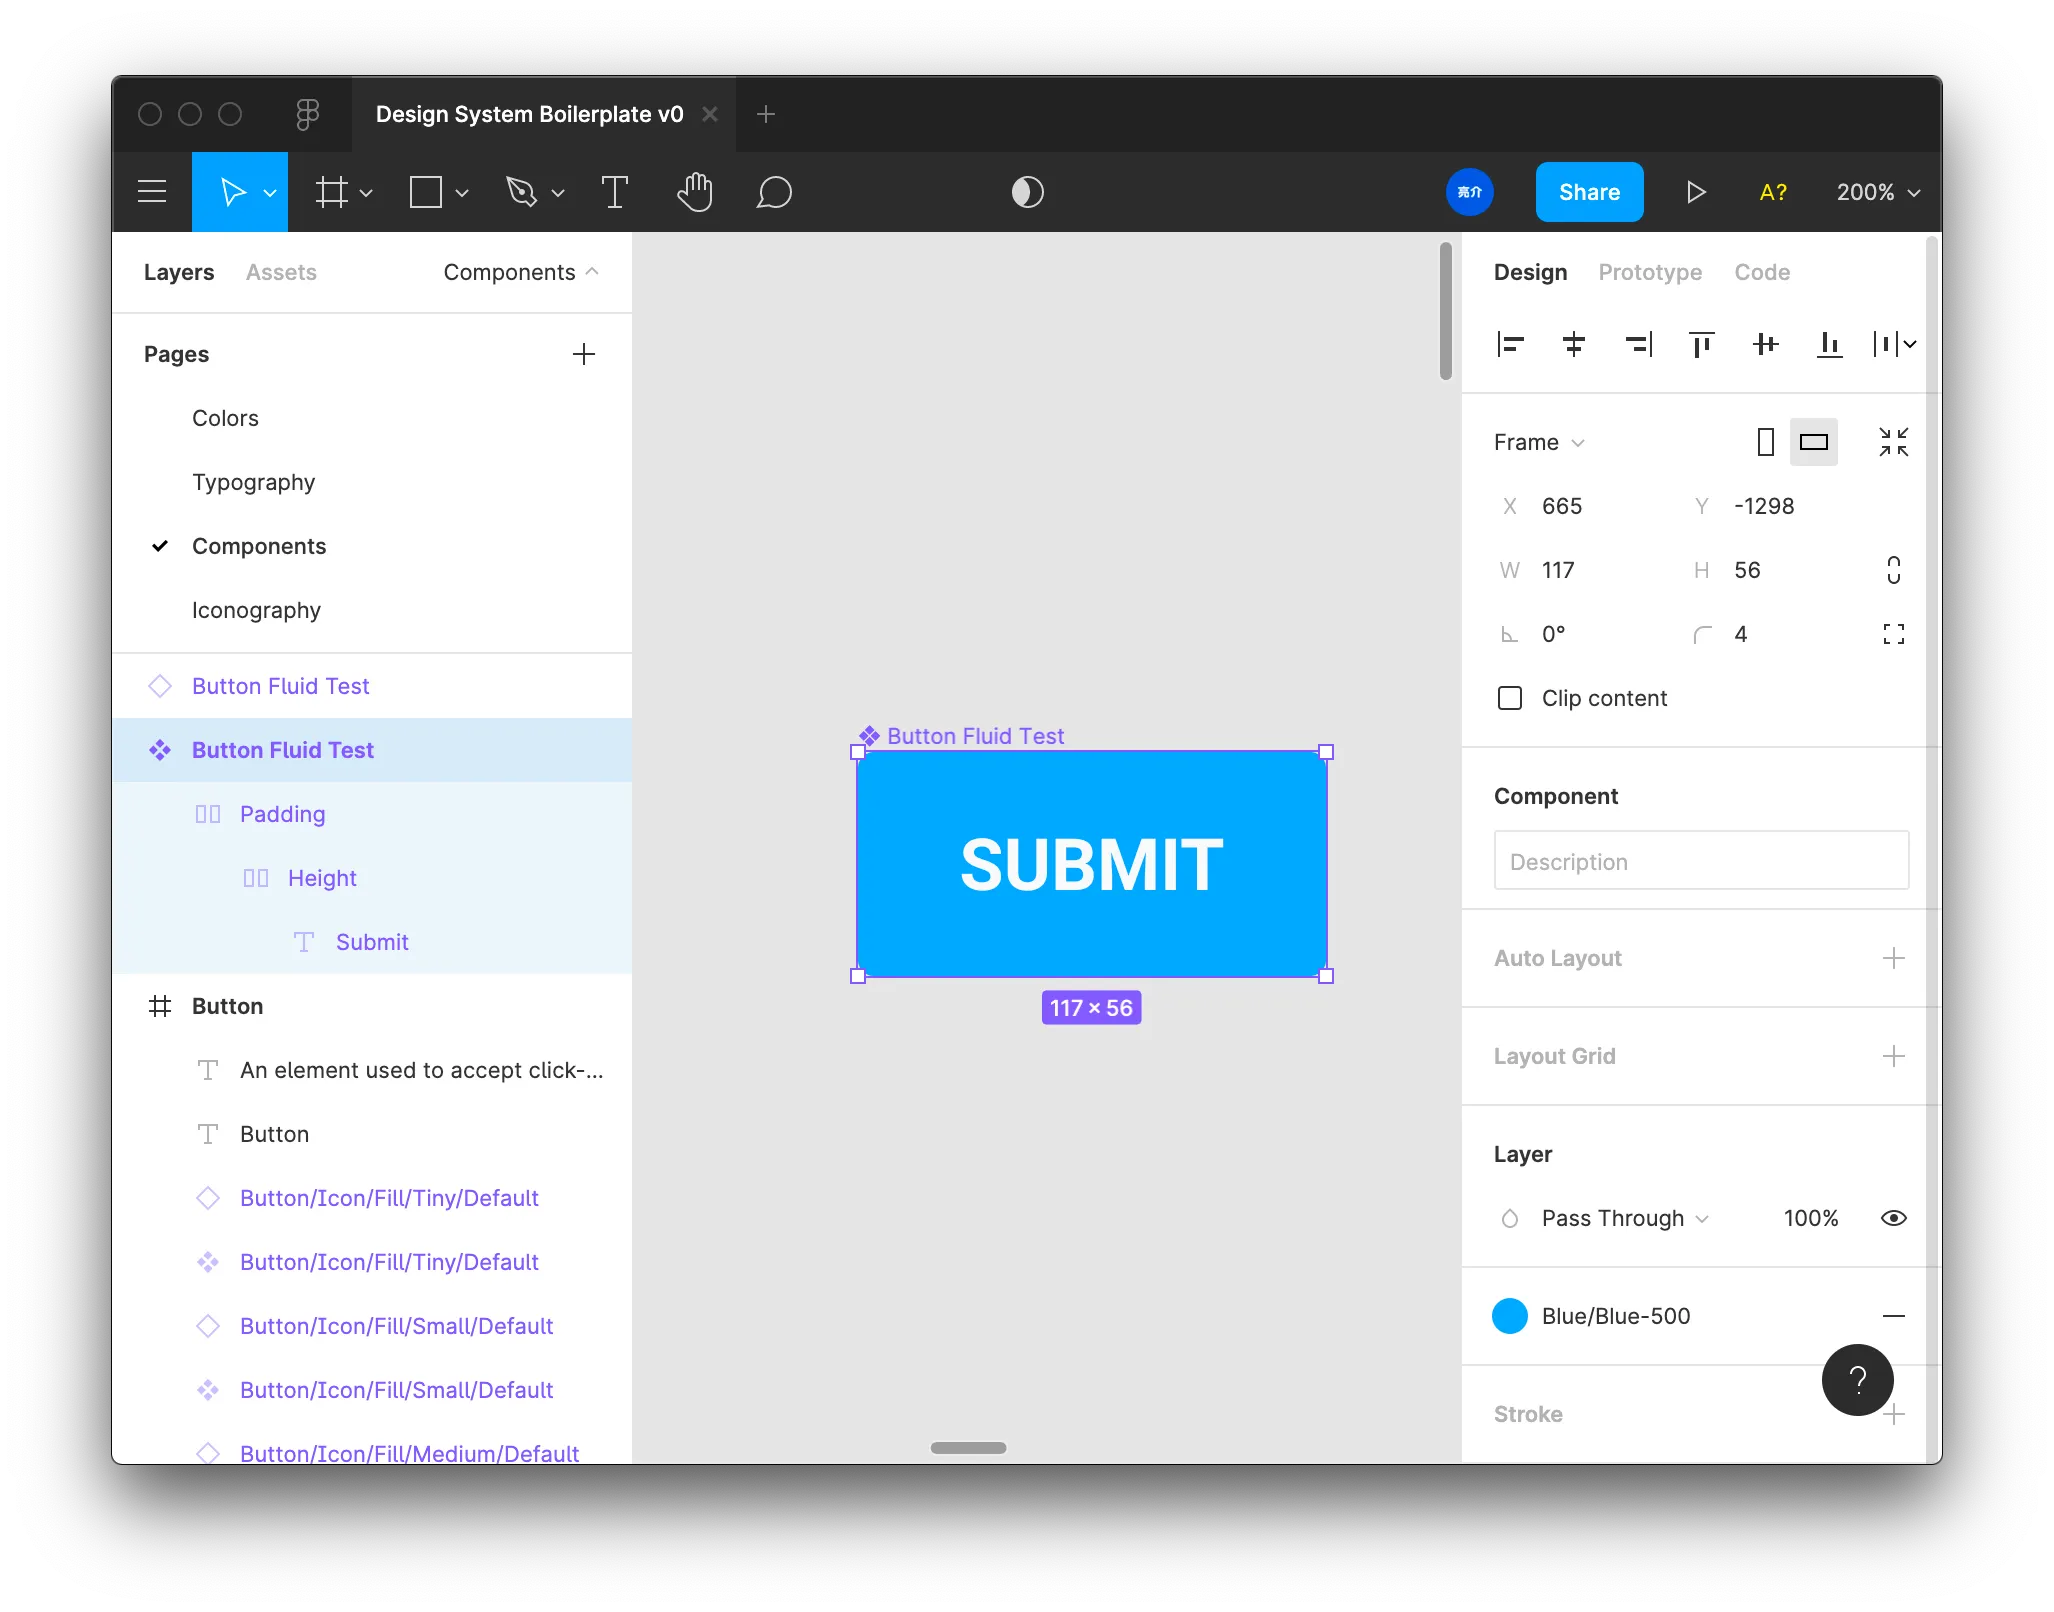The height and width of the screenshot is (1612, 2054).
Task: Toggle the Clip content checkbox
Action: coord(1510,698)
